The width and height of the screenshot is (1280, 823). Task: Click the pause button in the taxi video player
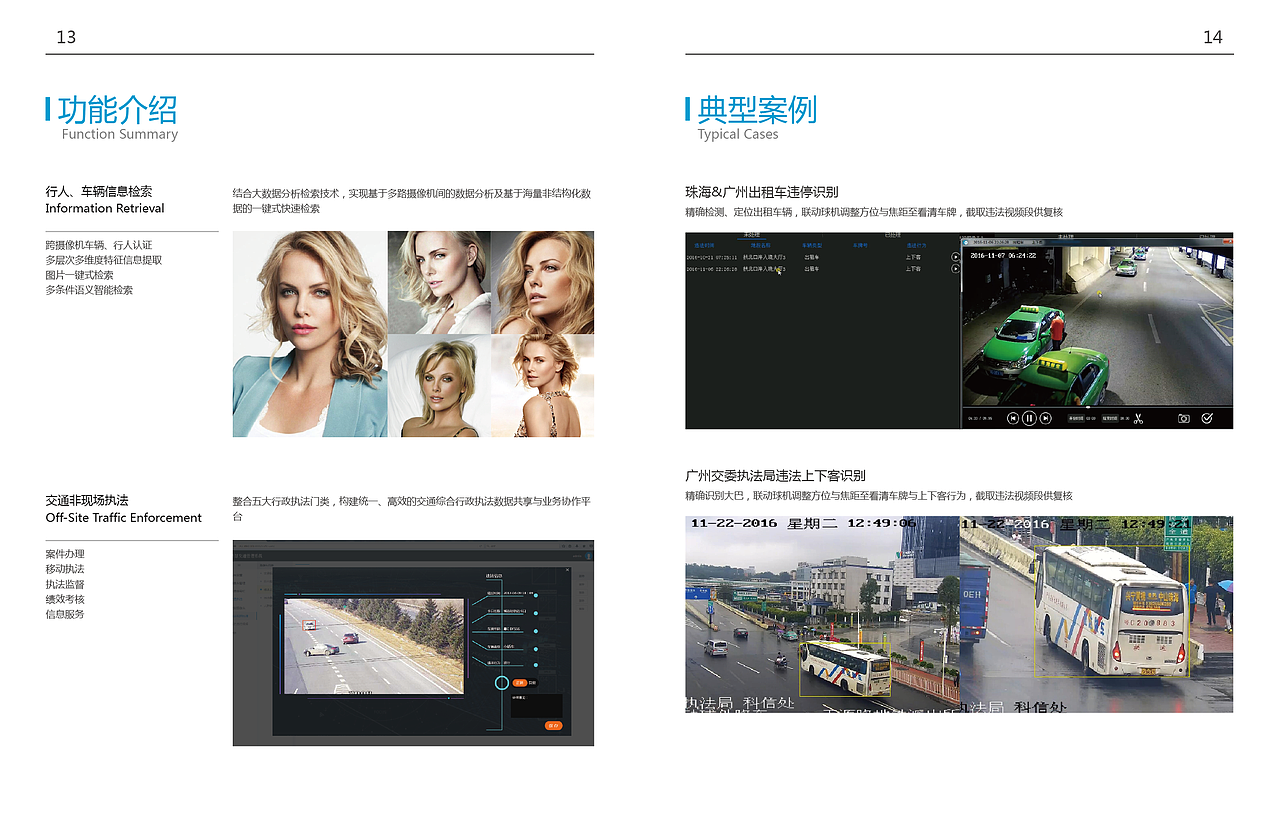point(1029,418)
